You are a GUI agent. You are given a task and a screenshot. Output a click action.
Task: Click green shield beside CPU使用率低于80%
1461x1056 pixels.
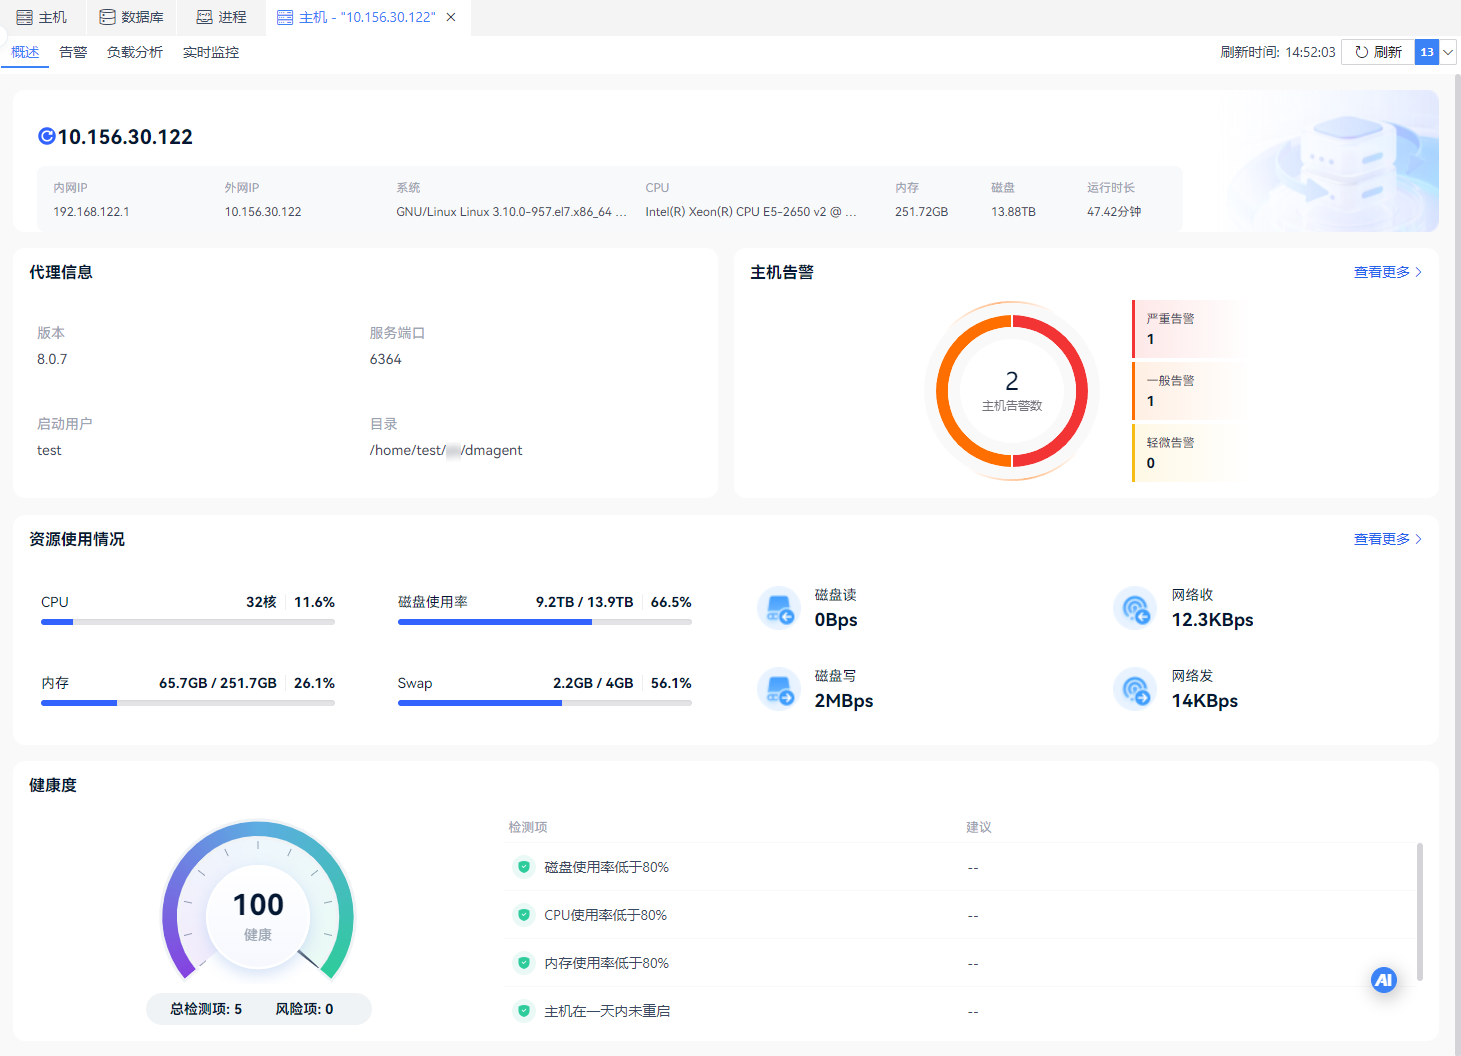pyautogui.click(x=523, y=915)
